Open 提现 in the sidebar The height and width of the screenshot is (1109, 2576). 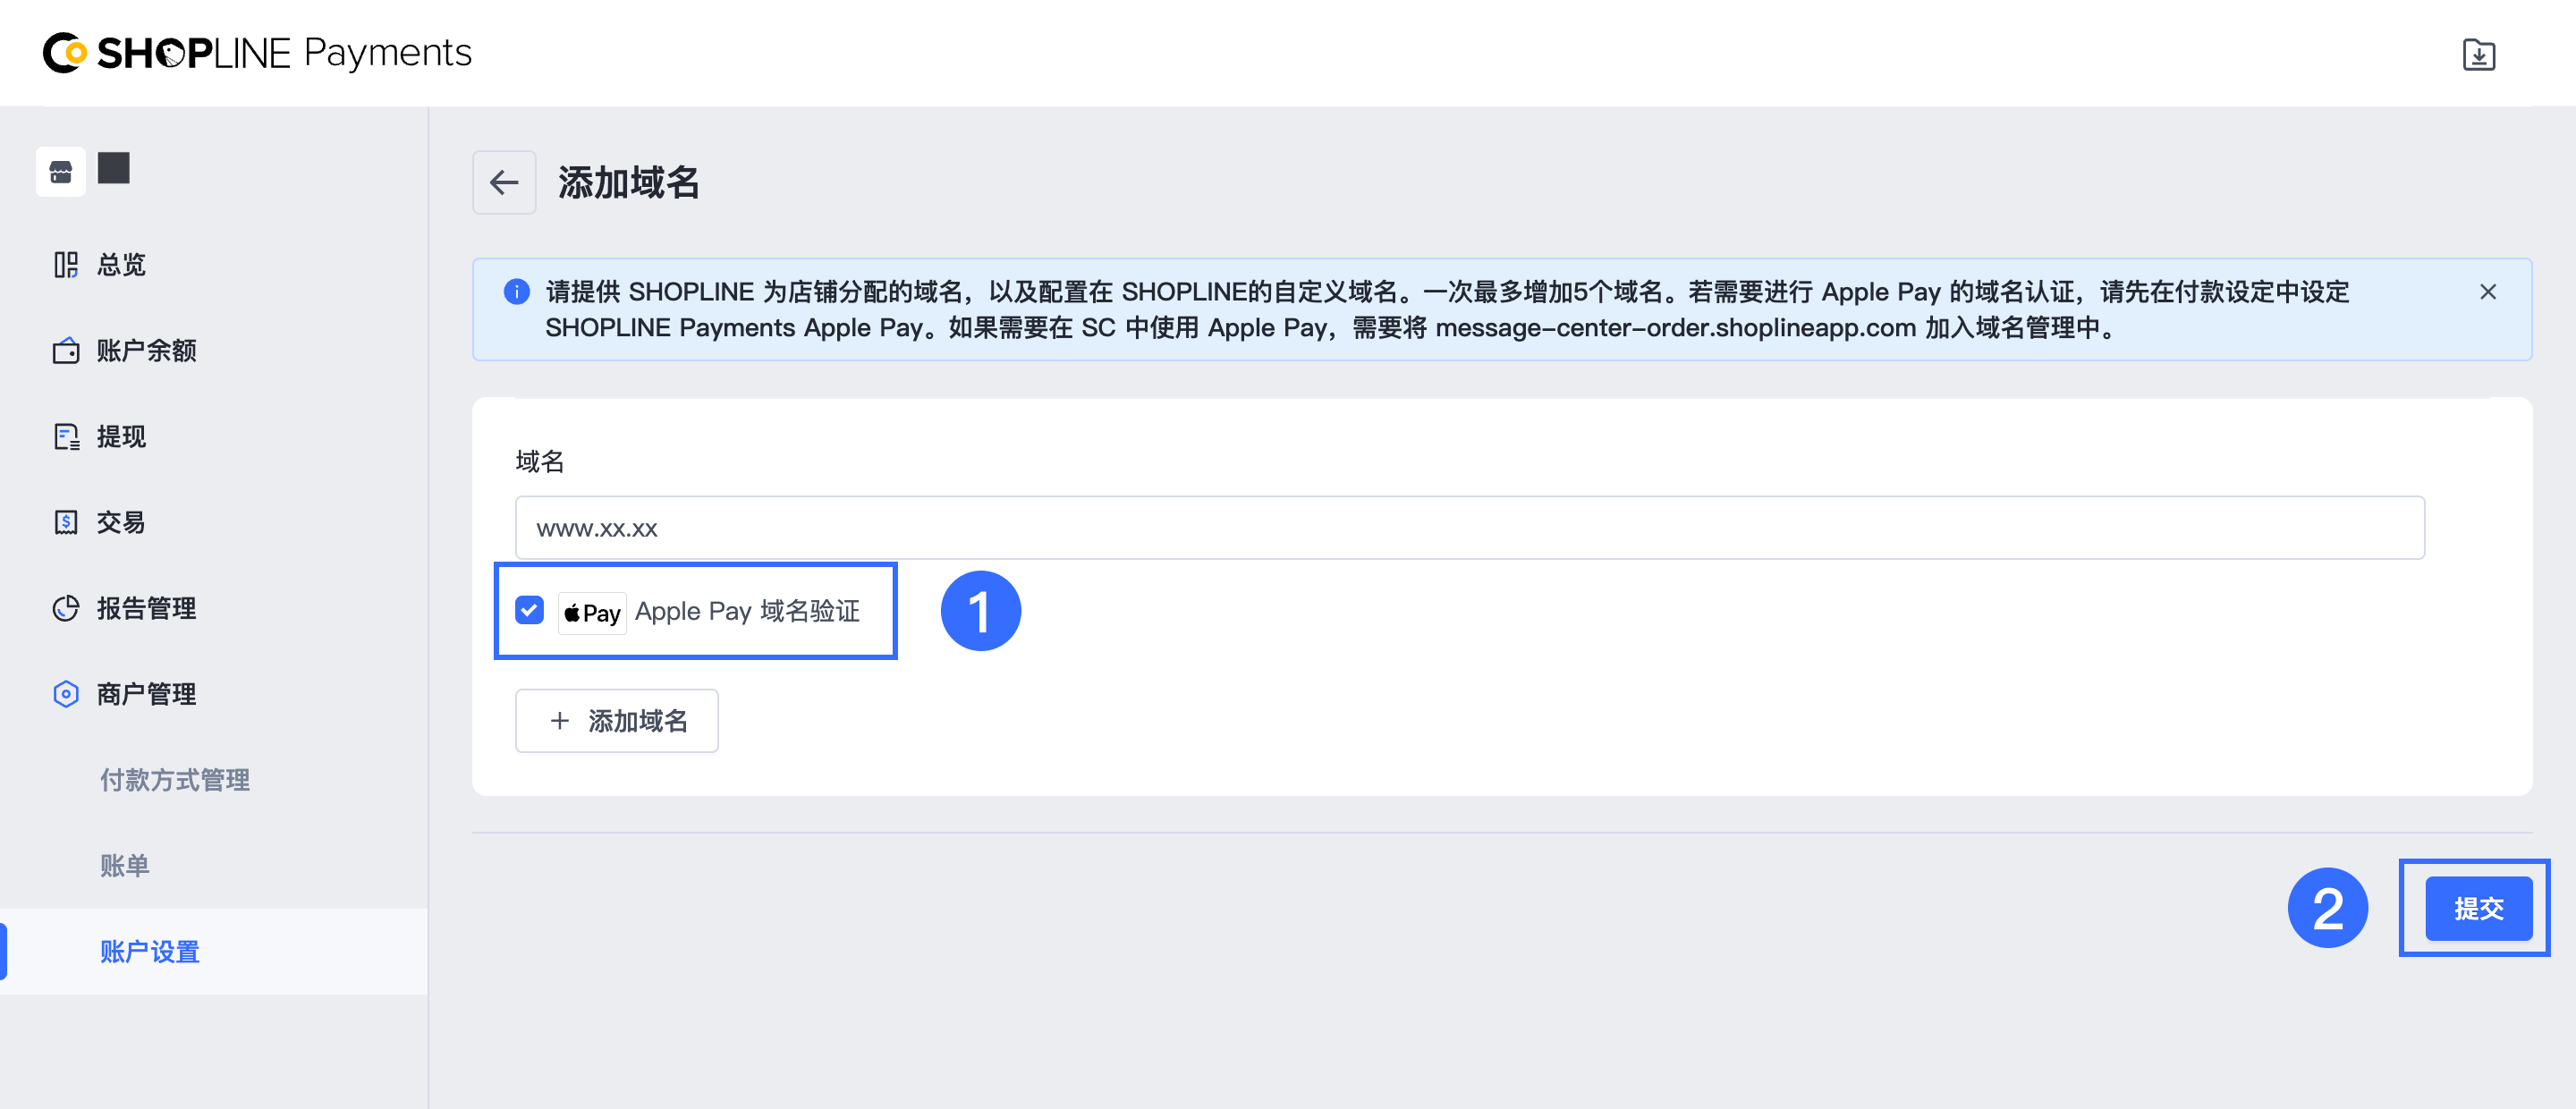121,437
